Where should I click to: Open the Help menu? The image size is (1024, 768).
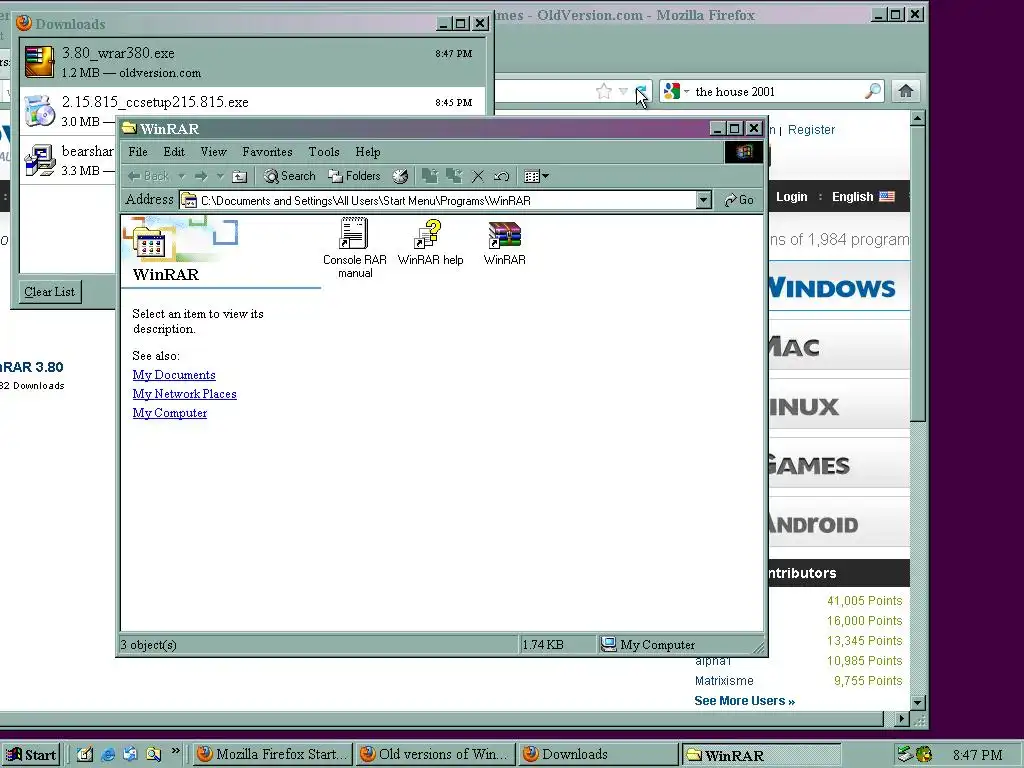[368, 152]
